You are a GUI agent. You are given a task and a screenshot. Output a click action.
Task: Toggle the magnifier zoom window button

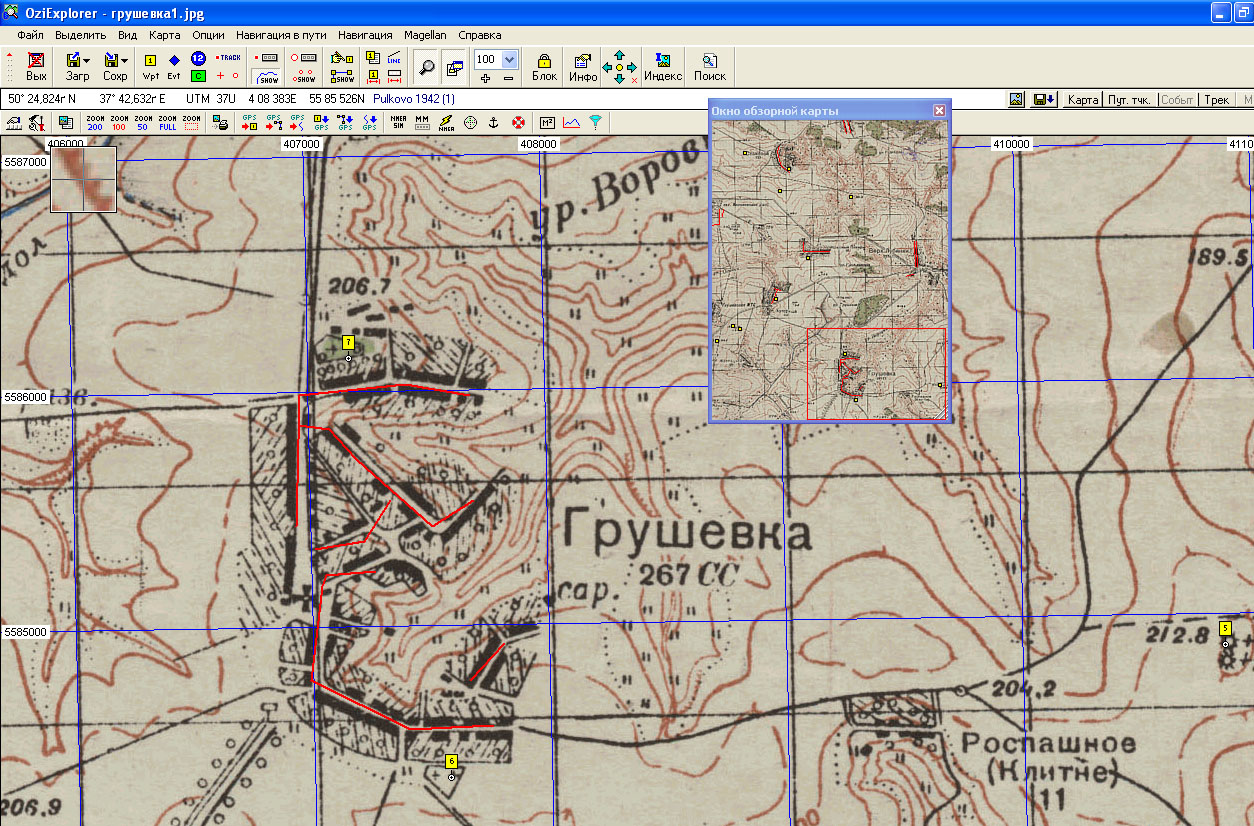(x=426, y=67)
